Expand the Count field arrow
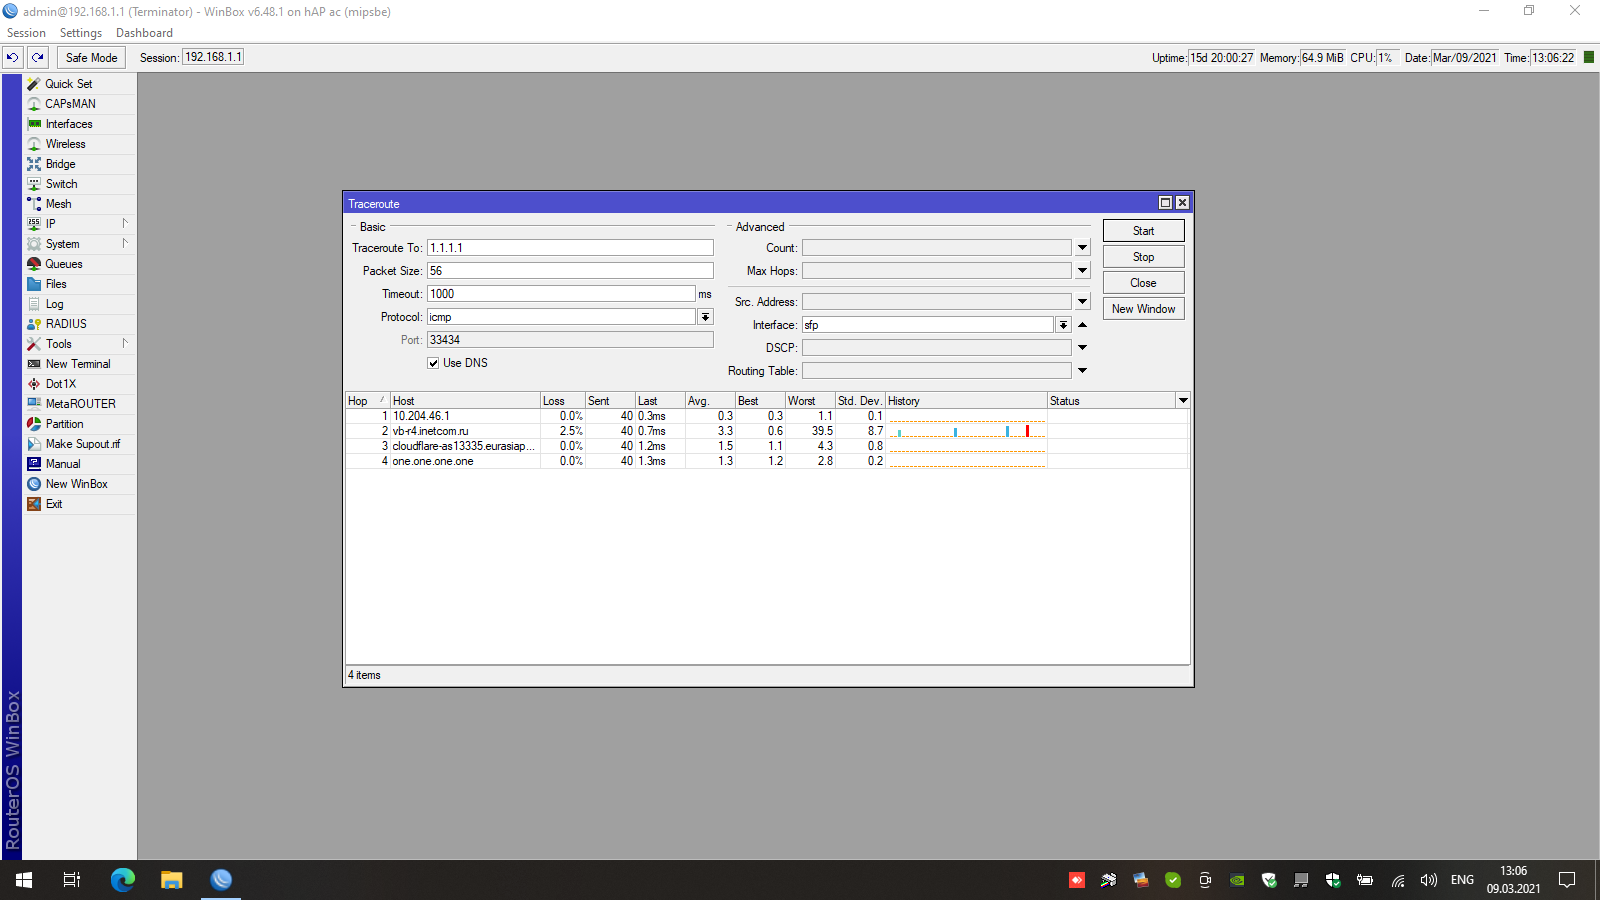The width and height of the screenshot is (1600, 900). point(1082,248)
